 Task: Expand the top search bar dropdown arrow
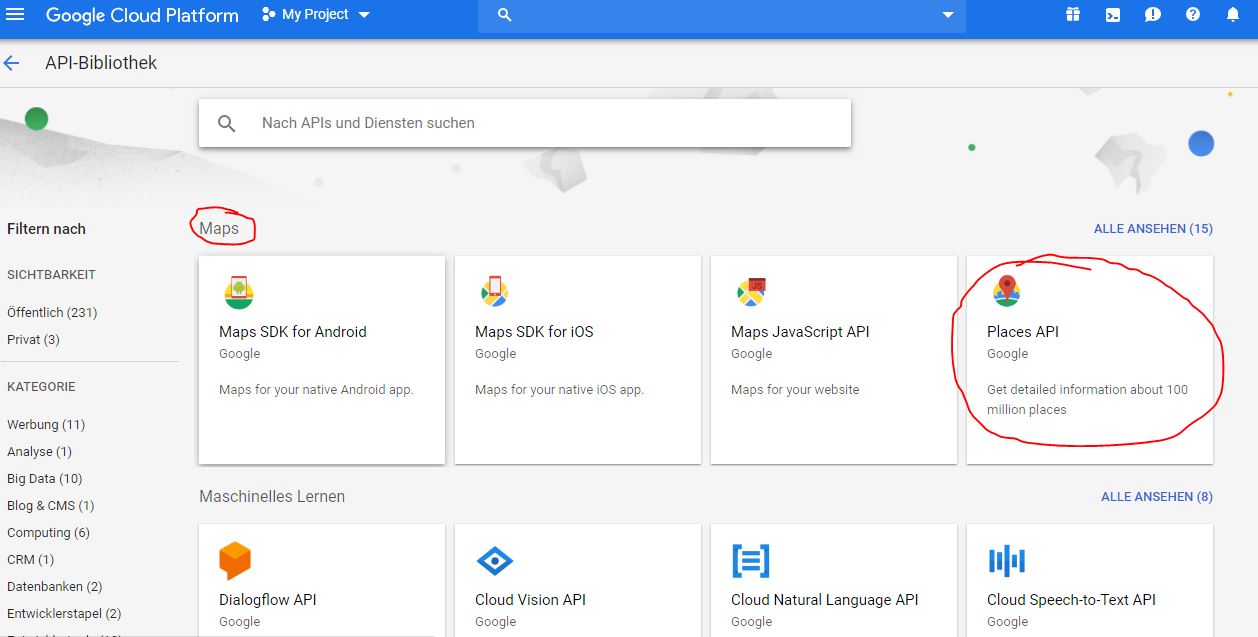coord(948,15)
